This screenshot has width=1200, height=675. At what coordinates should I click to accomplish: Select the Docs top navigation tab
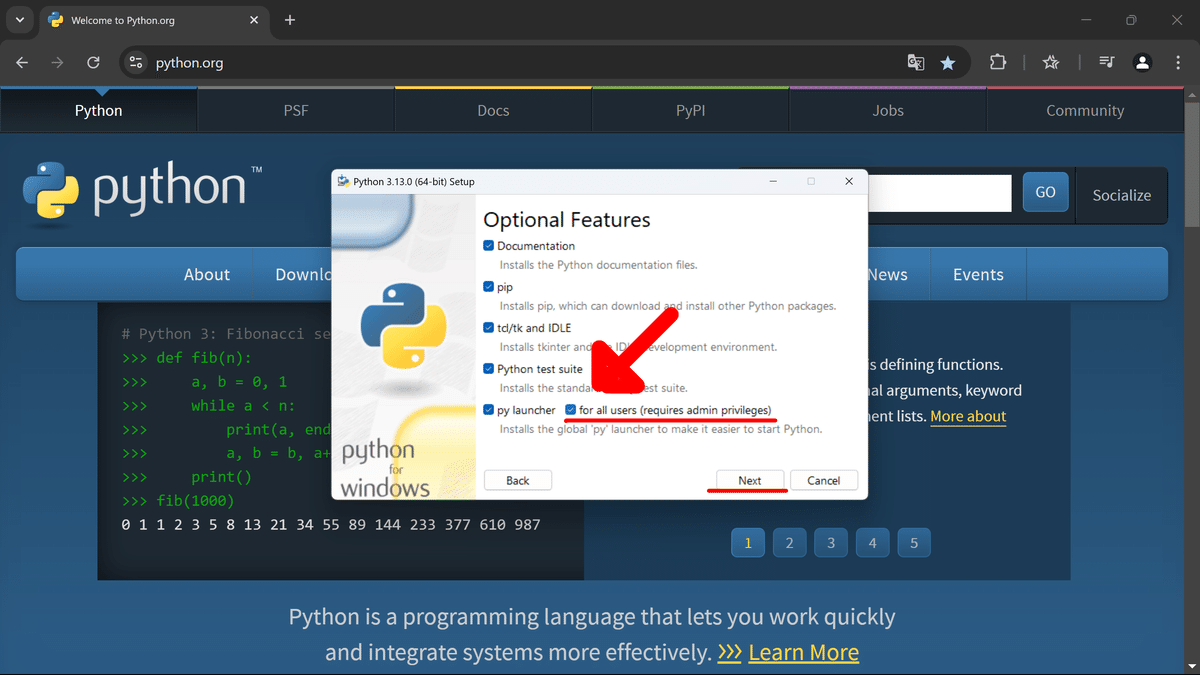(493, 110)
